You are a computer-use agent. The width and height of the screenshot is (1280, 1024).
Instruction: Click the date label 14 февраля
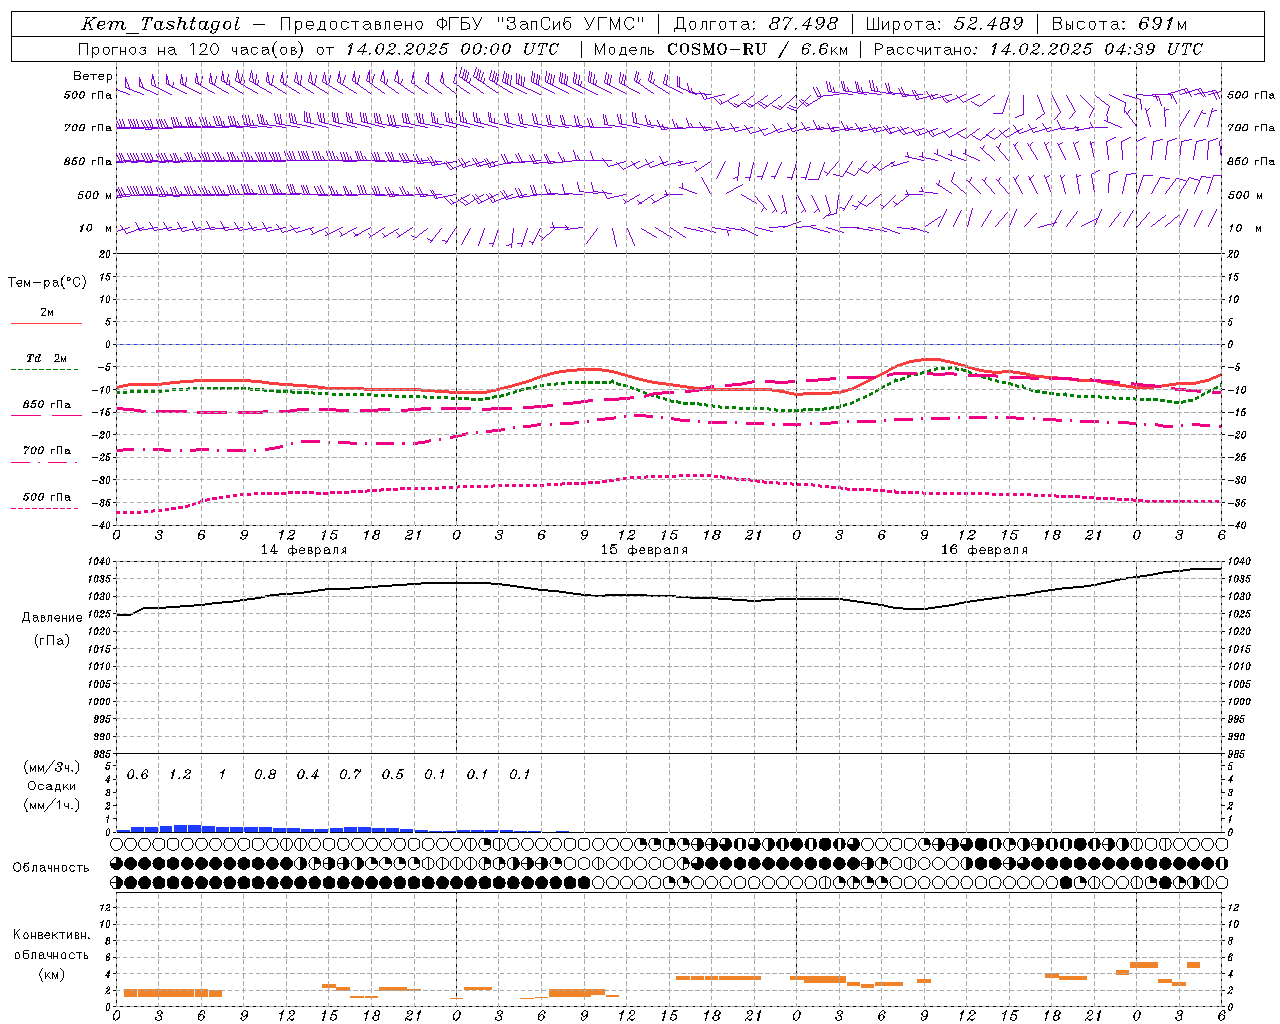click(x=304, y=551)
